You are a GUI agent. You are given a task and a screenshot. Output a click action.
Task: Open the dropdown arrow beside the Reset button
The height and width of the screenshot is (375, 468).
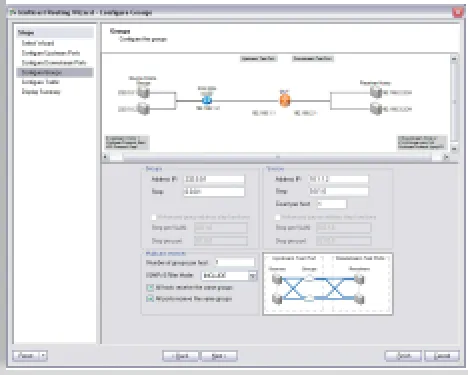click(x=43, y=356)
